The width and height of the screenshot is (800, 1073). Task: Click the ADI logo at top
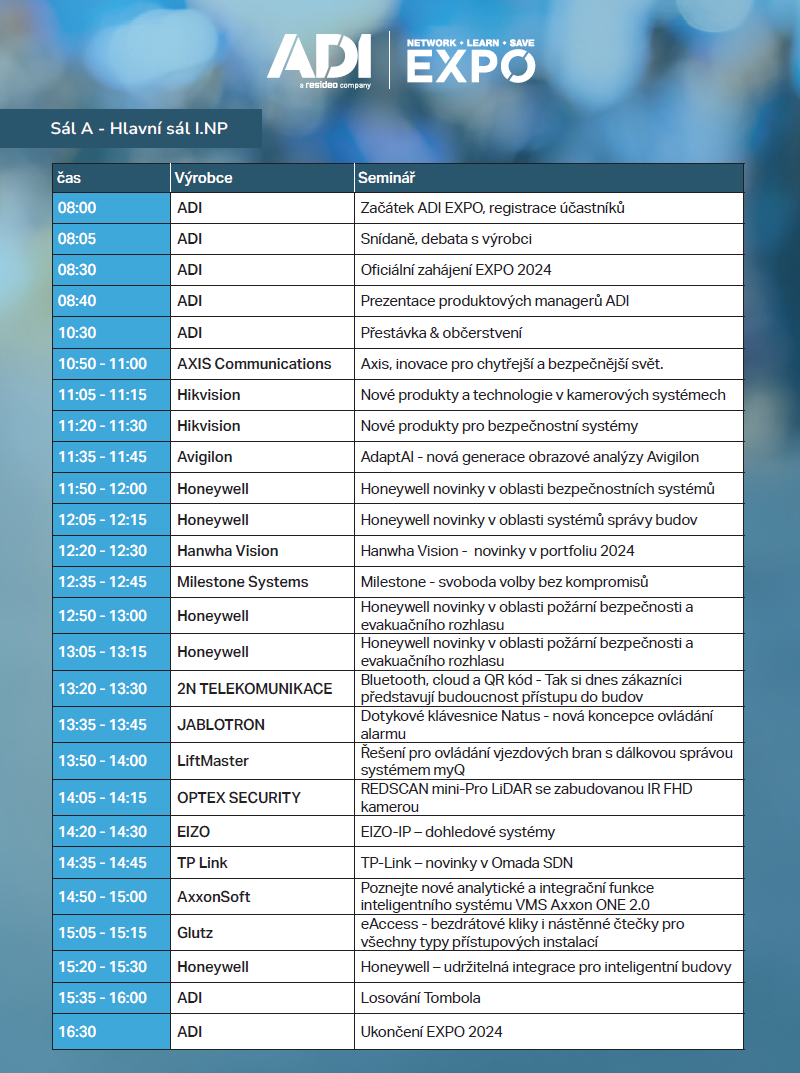click(x=319, y=61)
